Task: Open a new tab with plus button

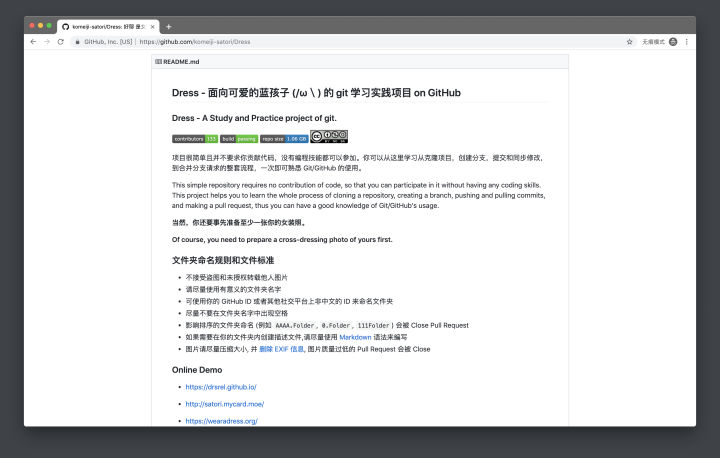Action: pos(169,27)
